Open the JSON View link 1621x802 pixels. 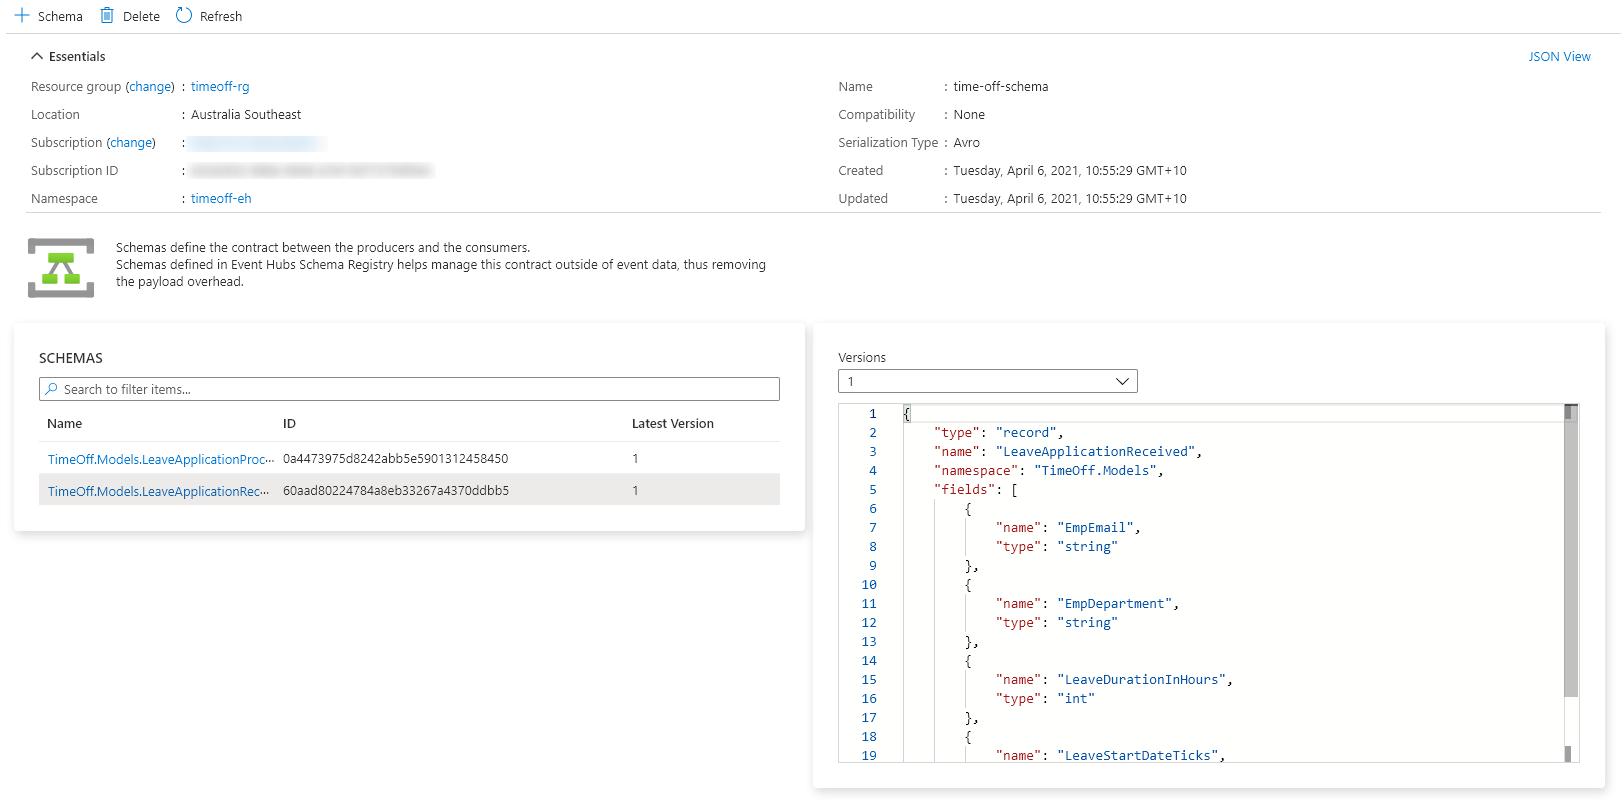coord(1558,57)
